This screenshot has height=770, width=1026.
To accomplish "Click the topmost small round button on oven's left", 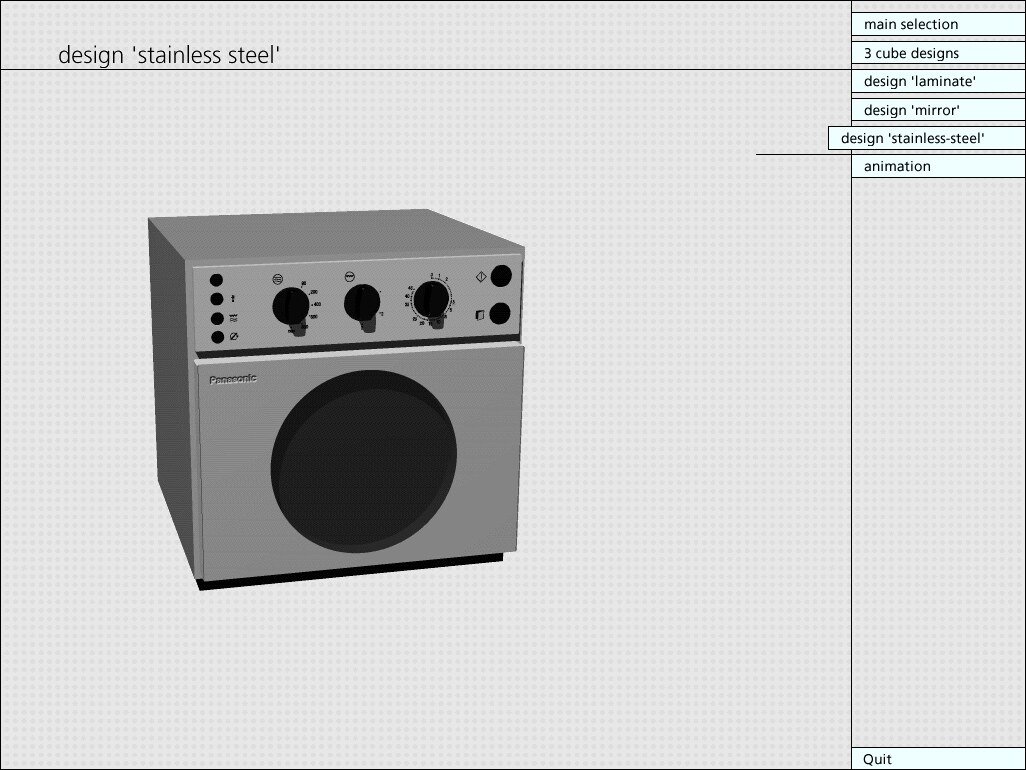I will point(217,280).
